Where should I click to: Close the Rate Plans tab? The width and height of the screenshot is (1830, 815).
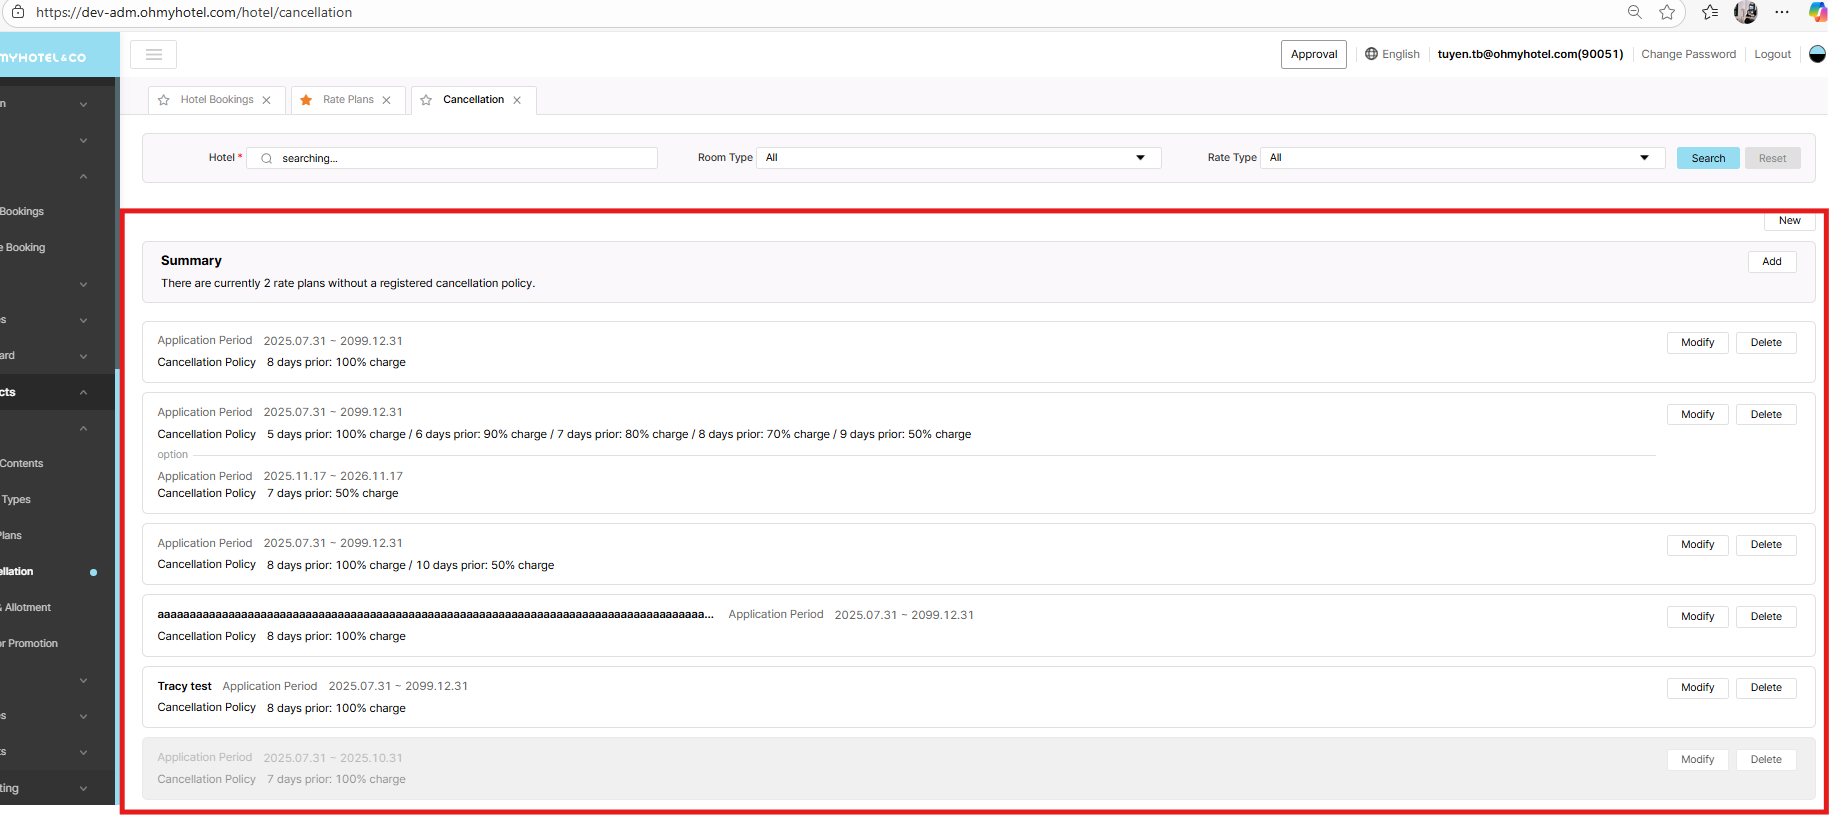pyautogui.click(x=386, y=100)
